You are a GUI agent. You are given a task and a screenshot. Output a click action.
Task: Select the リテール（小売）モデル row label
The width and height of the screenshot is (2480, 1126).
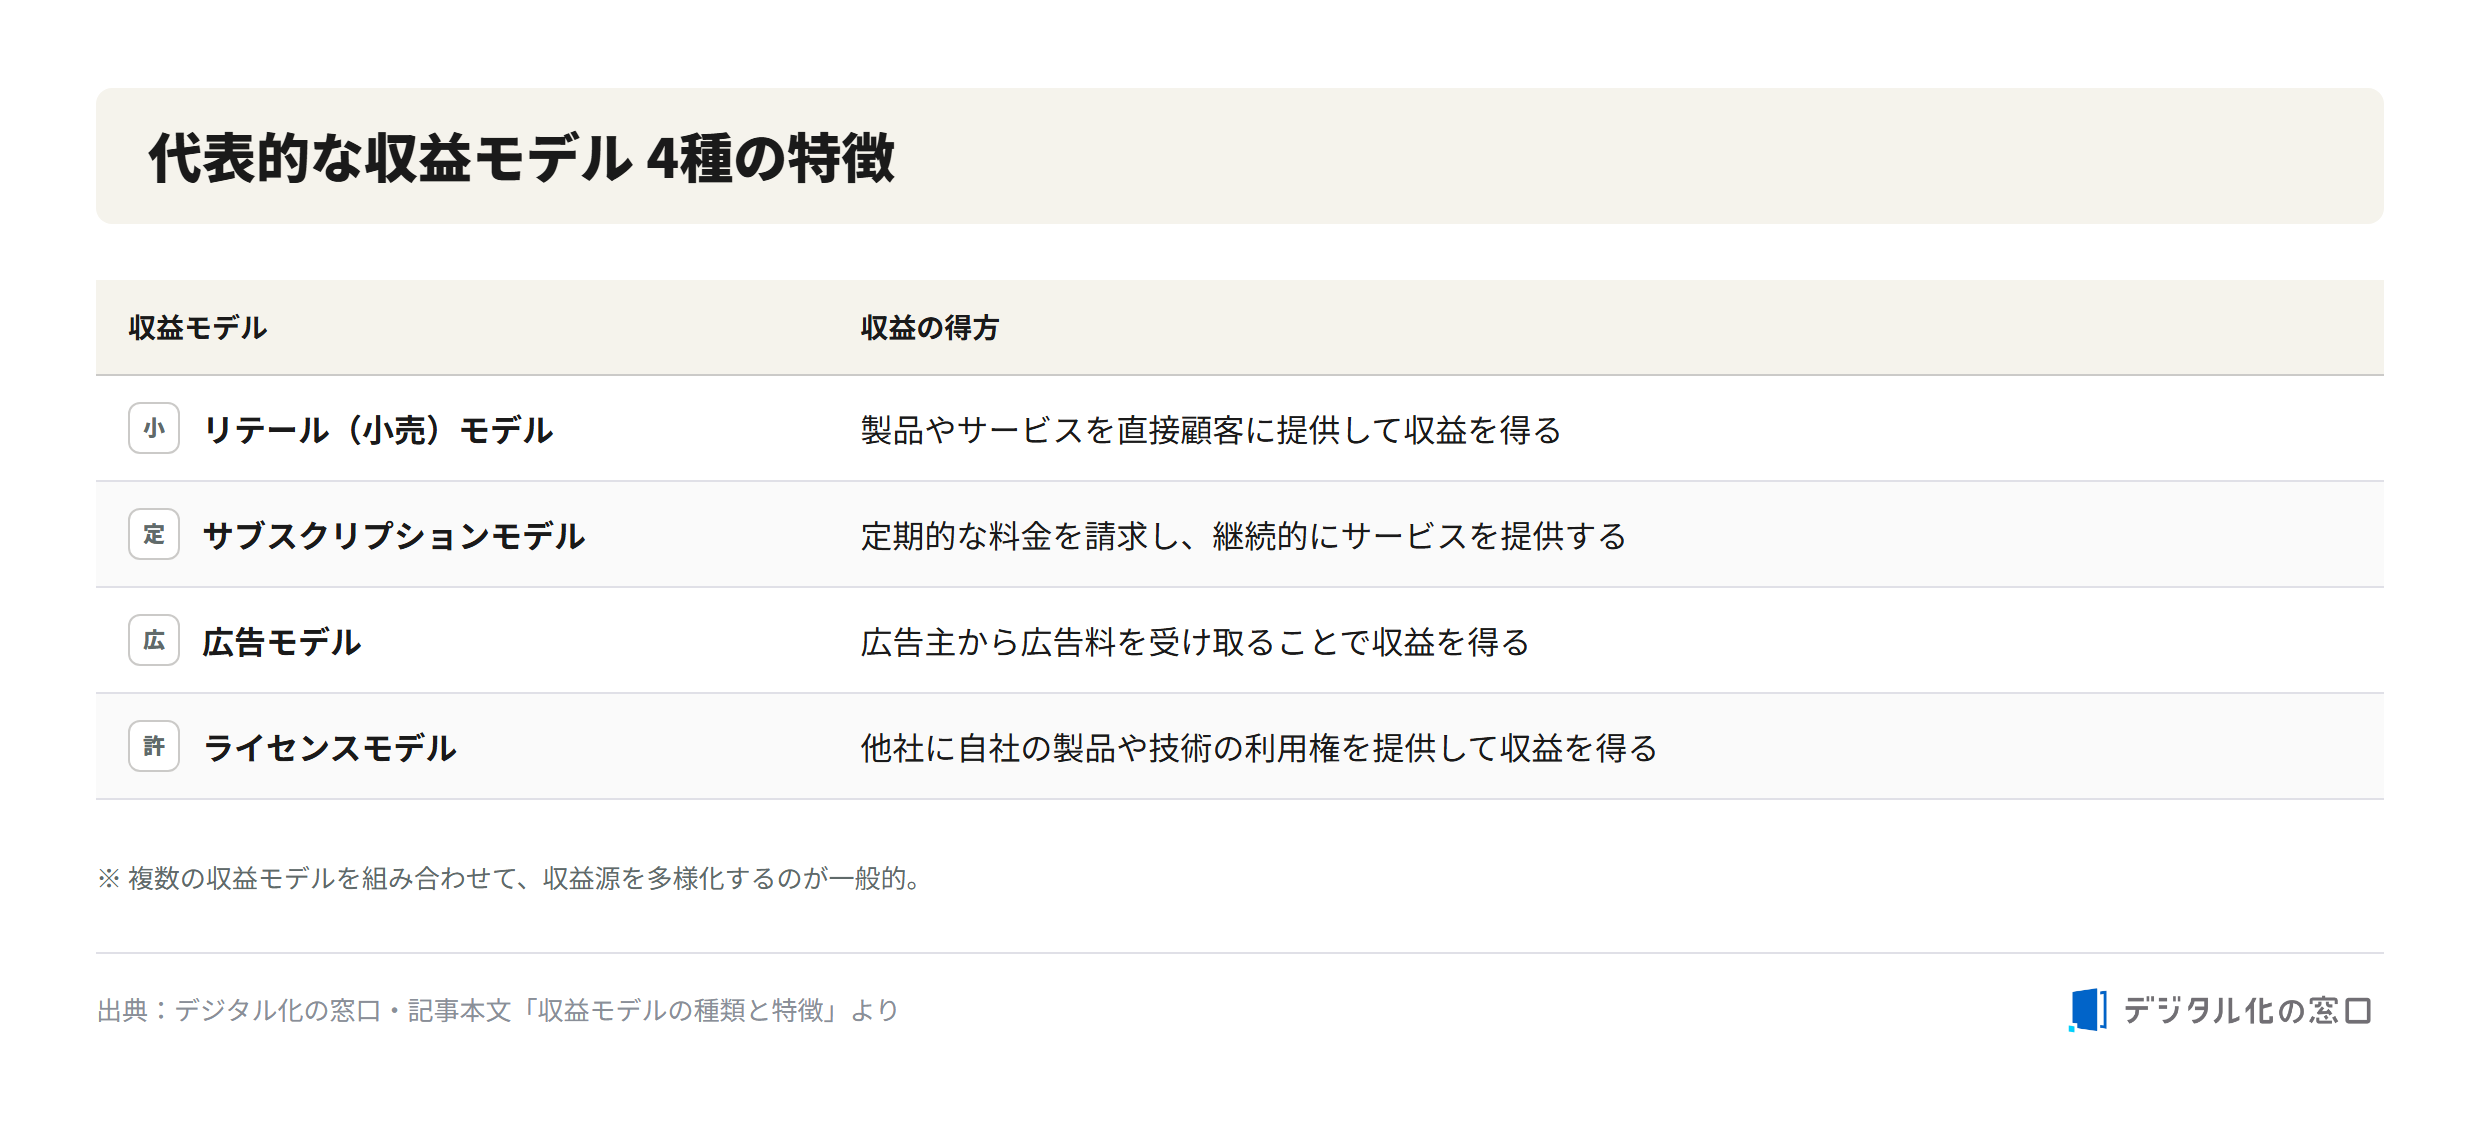[x=378, y=430]
